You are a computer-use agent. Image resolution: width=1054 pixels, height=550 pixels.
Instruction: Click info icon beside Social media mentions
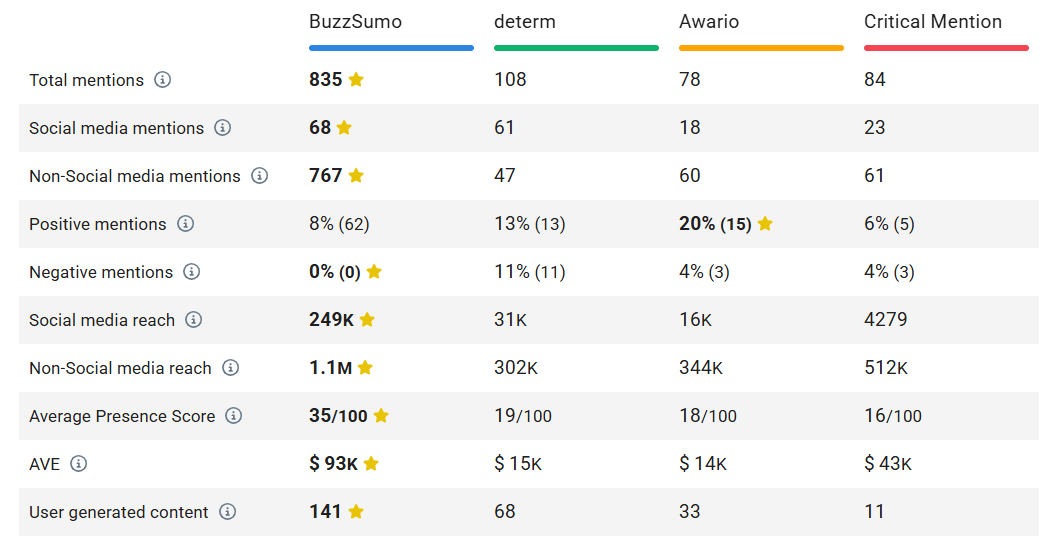pos(223,128)
